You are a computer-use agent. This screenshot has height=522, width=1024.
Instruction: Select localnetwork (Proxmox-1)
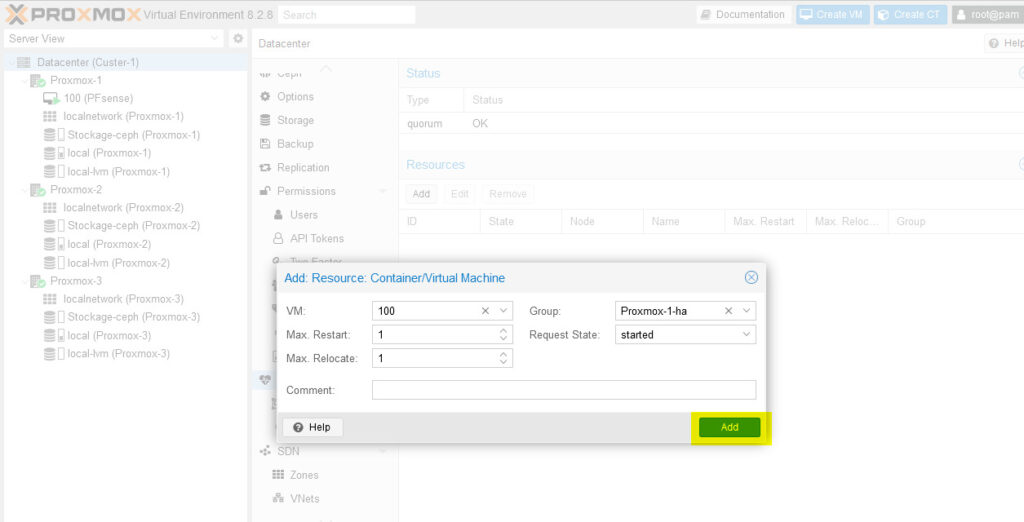(x=123, y=116)
